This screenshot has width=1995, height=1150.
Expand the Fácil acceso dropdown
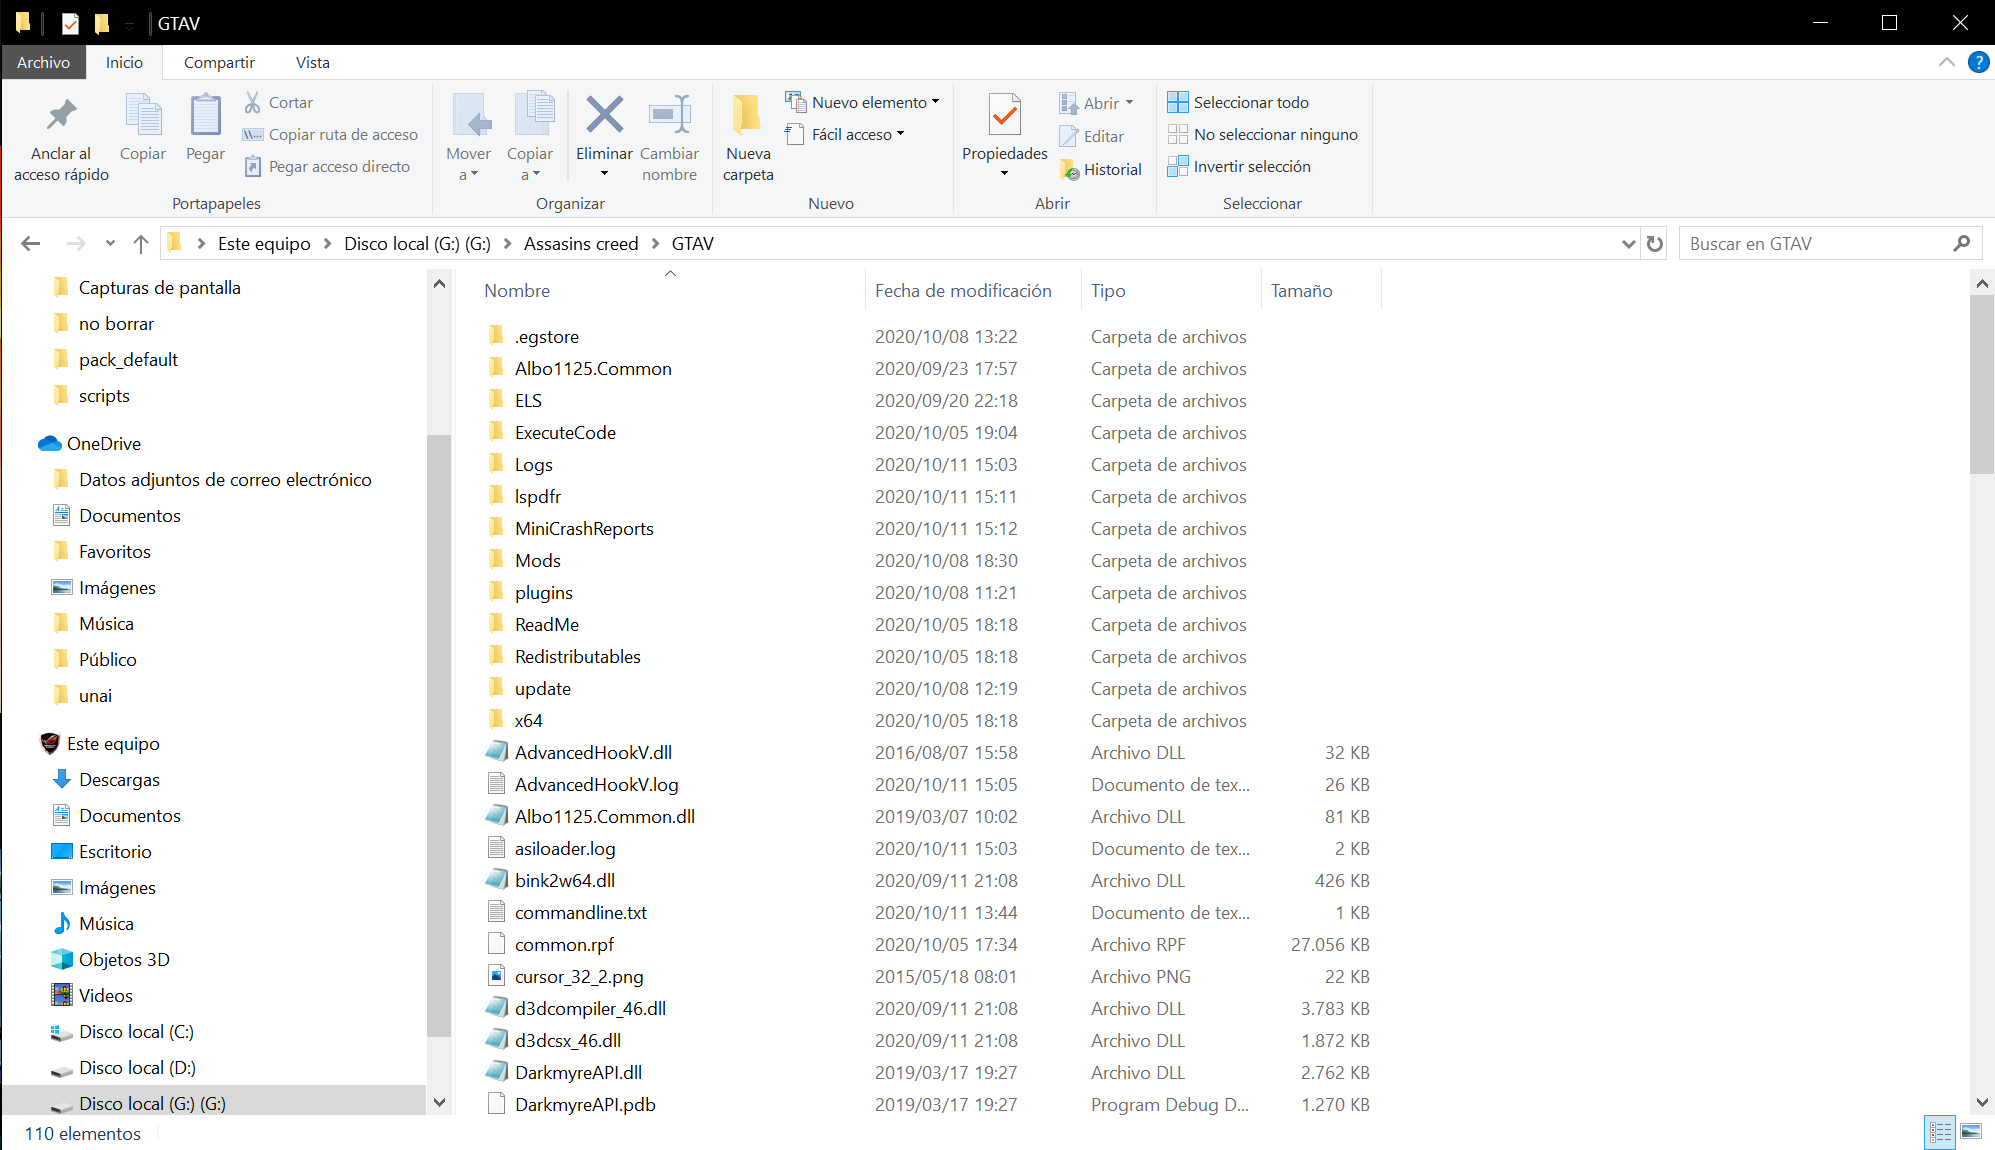(846, 134)
